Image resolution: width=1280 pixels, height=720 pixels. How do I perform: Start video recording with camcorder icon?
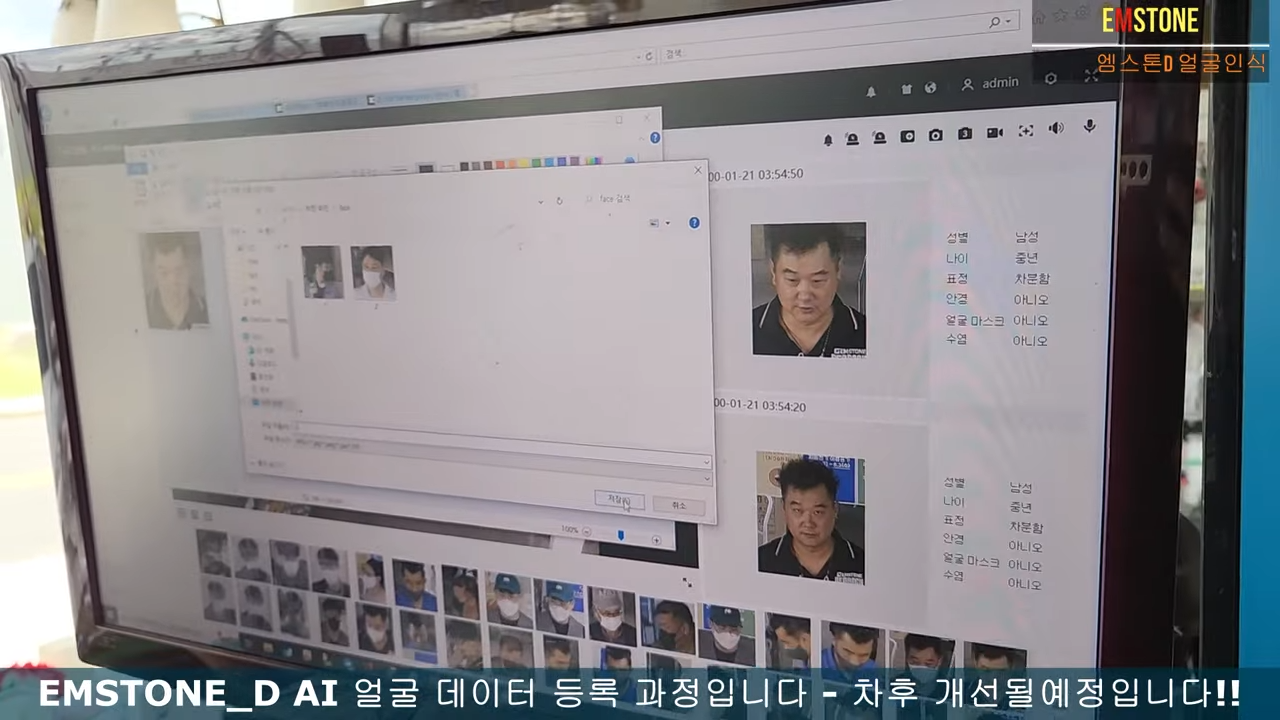(994, 133)
